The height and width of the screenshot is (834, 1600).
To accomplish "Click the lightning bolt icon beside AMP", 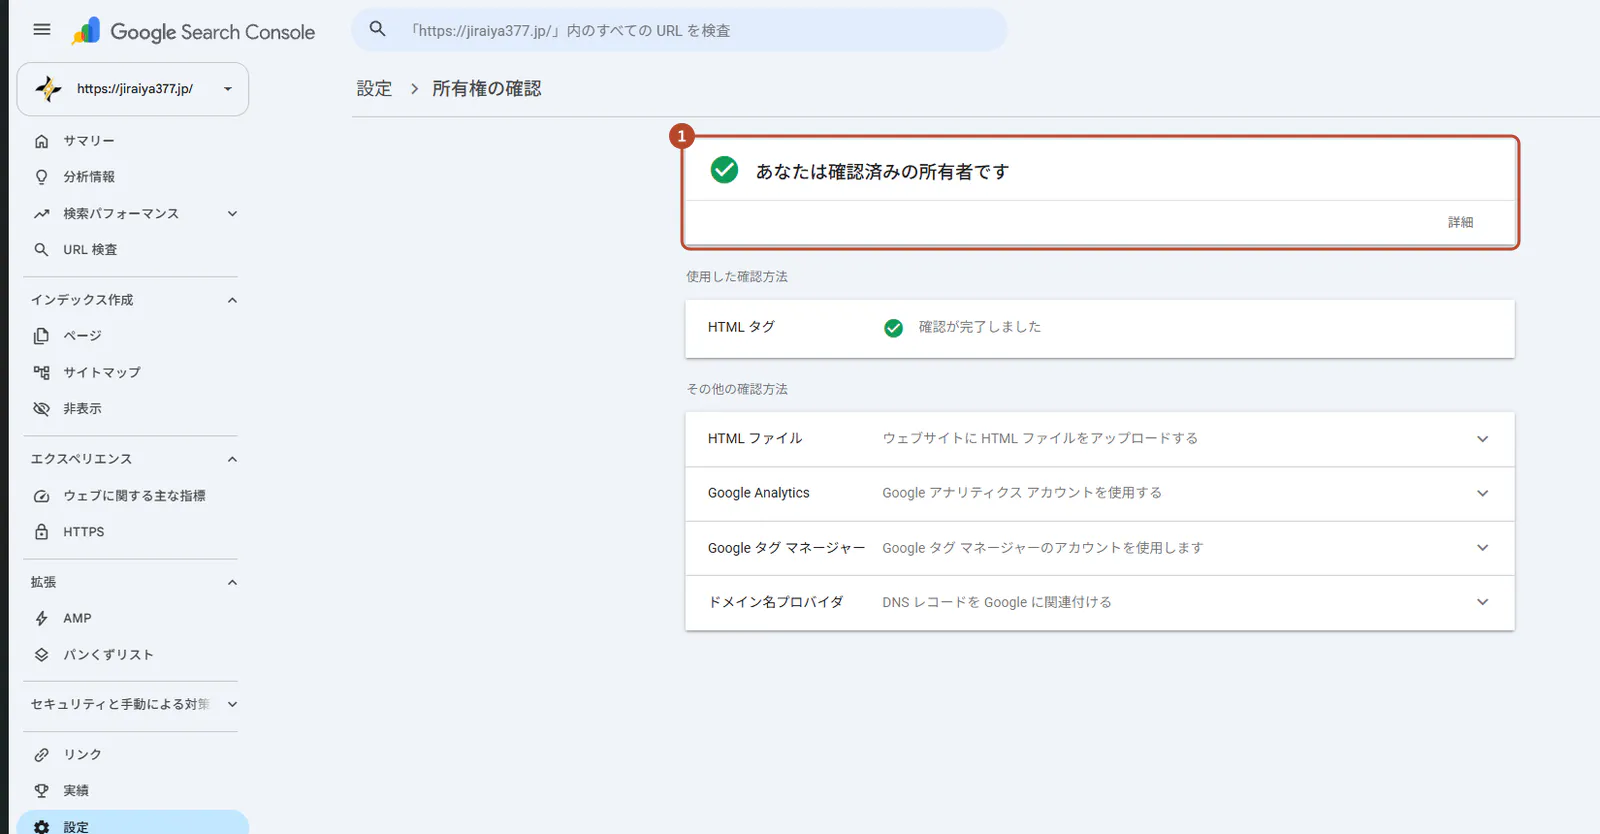I will [x=41, y=618].
